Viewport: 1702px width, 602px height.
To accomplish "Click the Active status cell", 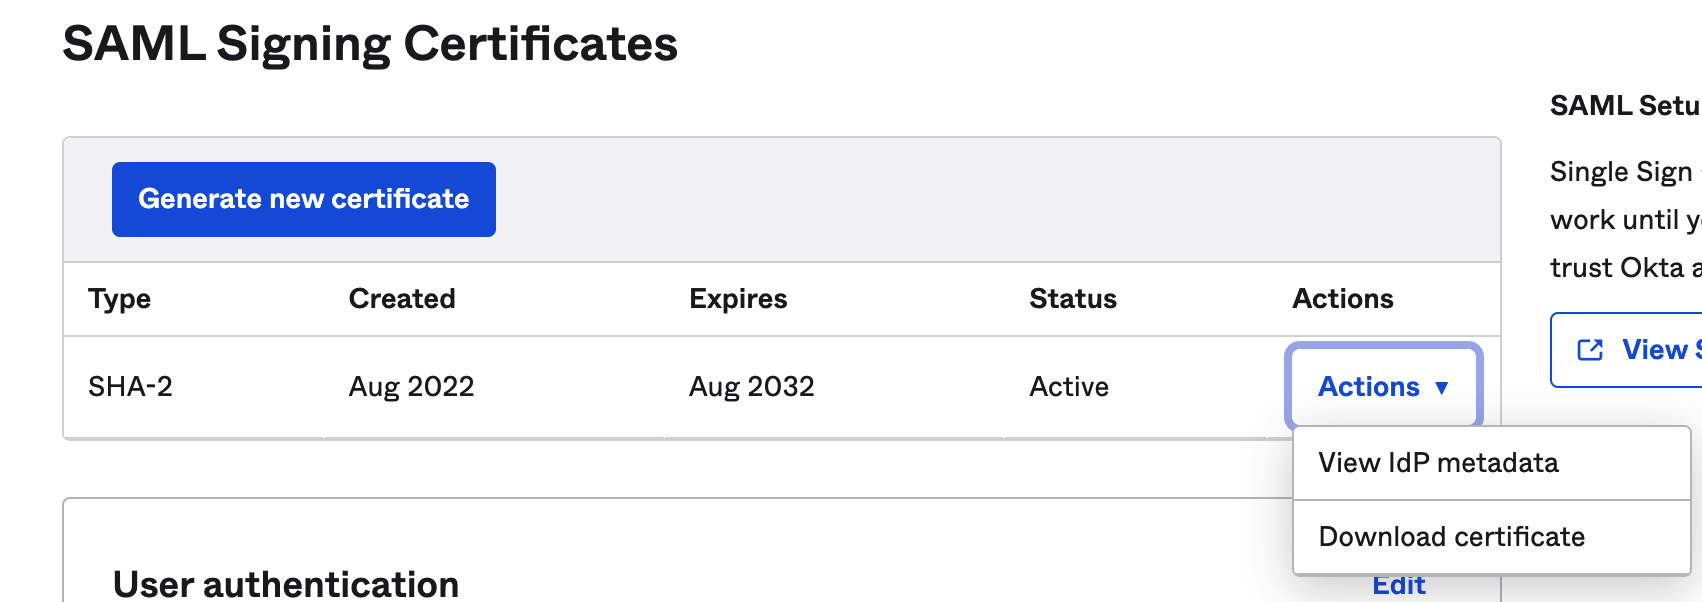I will 1069,387.
